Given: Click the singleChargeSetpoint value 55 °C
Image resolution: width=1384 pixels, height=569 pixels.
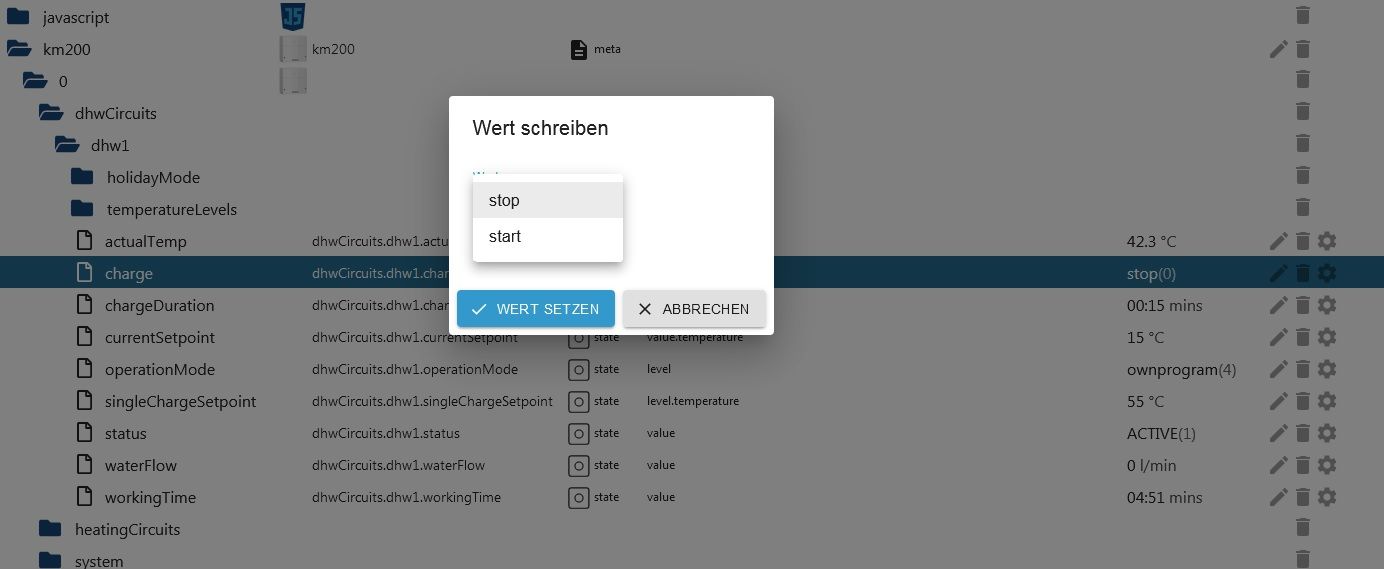Looking at the screenshot, I should pyautogui.click(x=1145, y=401).
